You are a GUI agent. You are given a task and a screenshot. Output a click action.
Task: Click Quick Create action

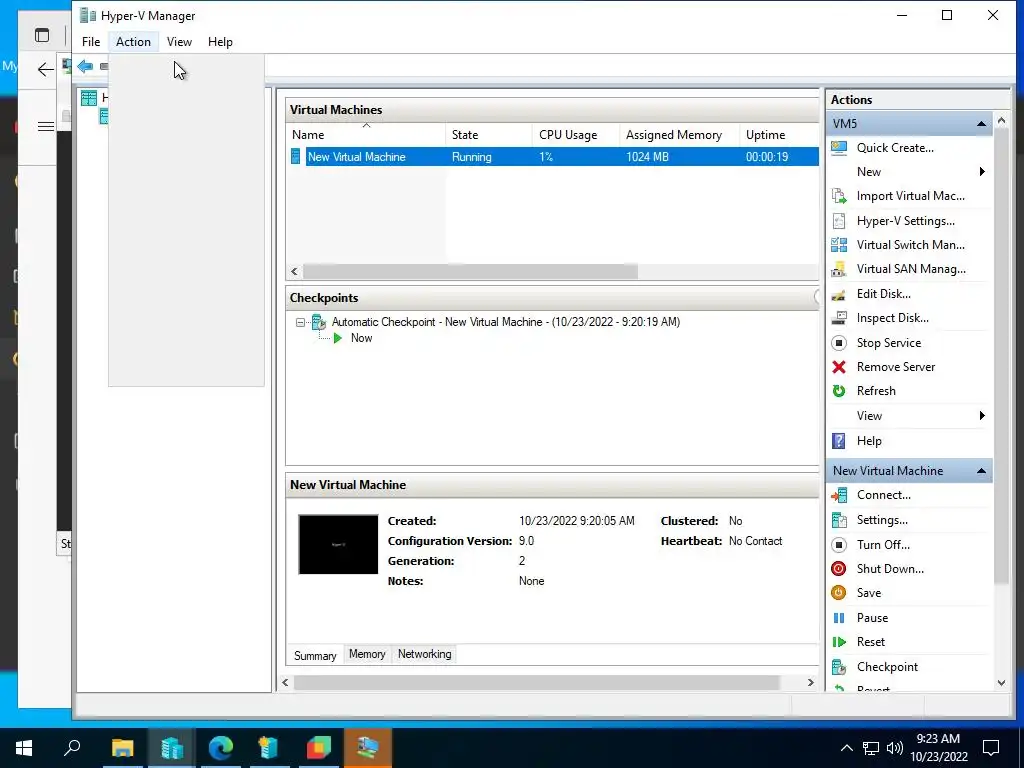pyautogui.click(x=895, y=148)
